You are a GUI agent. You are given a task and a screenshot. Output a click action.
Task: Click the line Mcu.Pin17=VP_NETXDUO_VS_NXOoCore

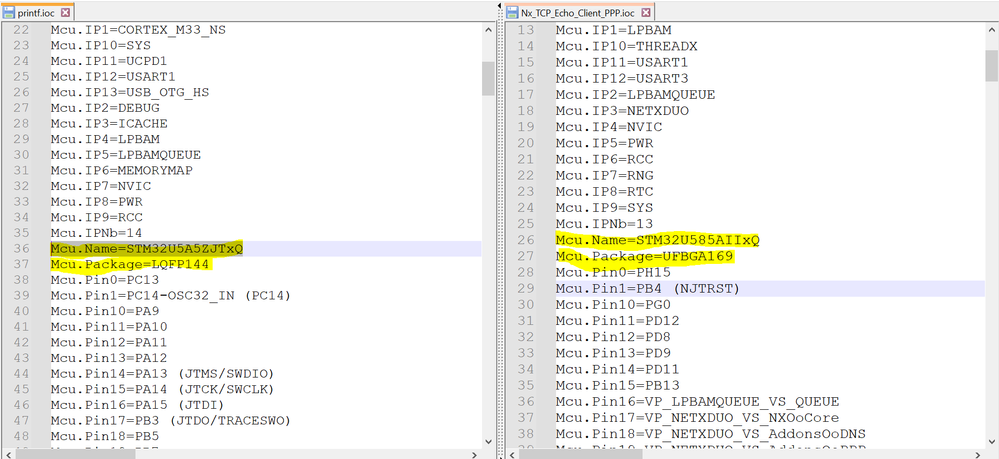tap(697, 418)
